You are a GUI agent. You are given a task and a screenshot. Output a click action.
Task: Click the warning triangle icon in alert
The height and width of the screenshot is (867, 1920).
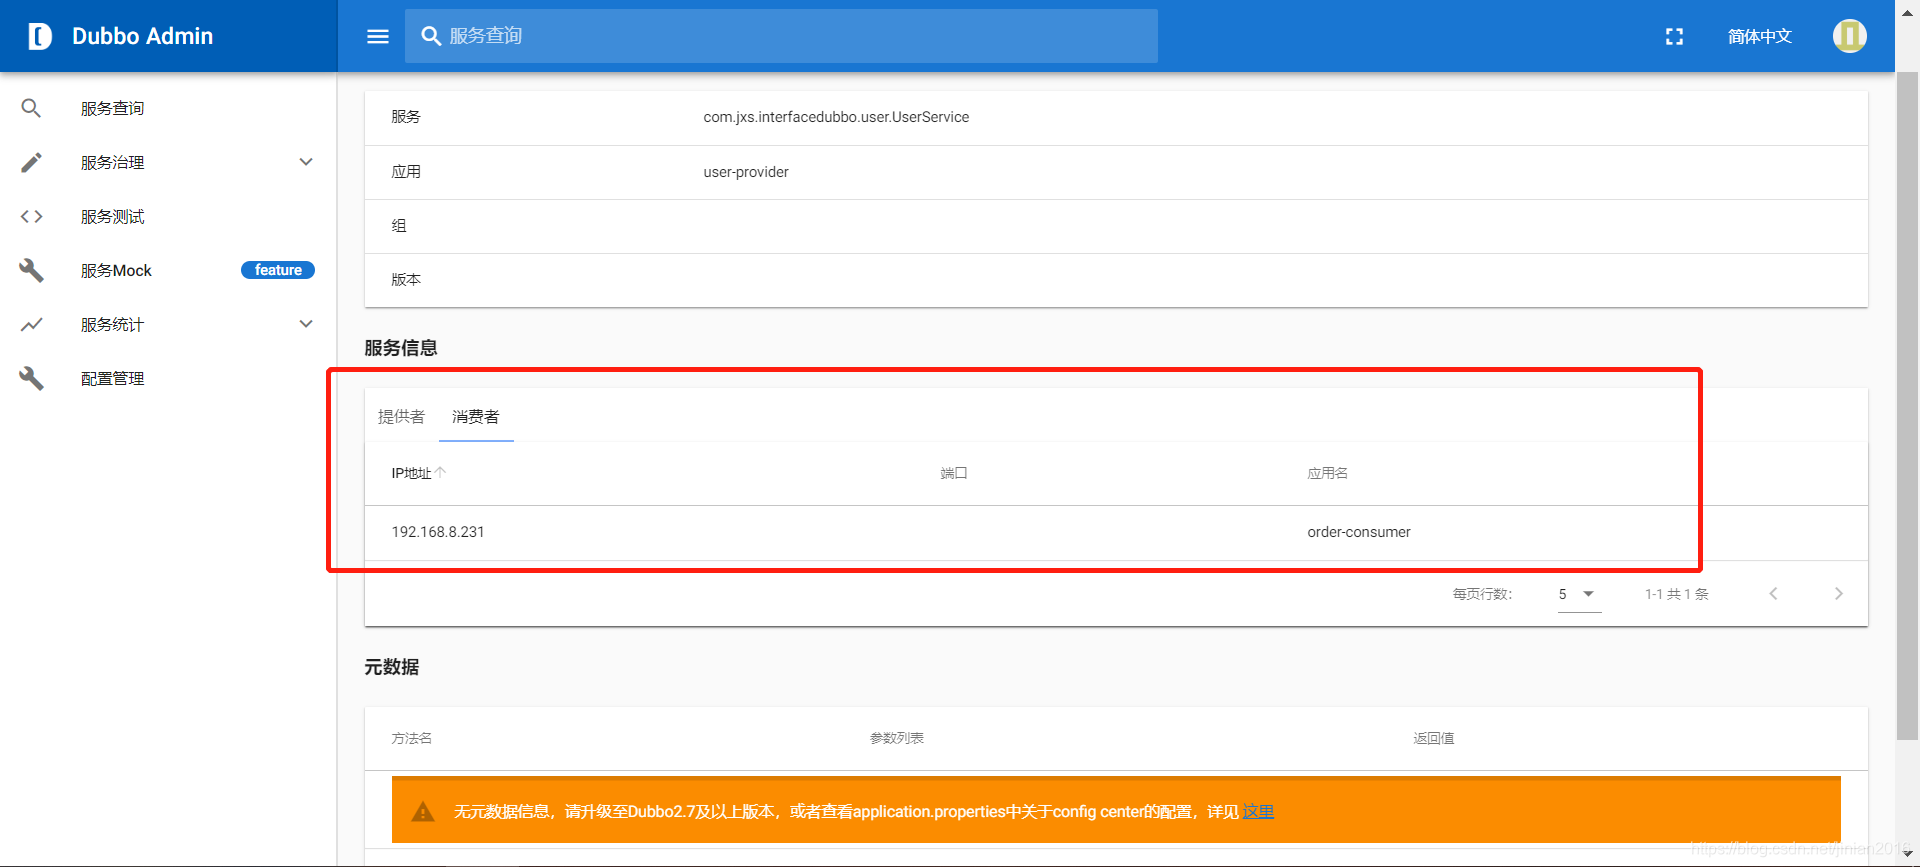point(423,811)
